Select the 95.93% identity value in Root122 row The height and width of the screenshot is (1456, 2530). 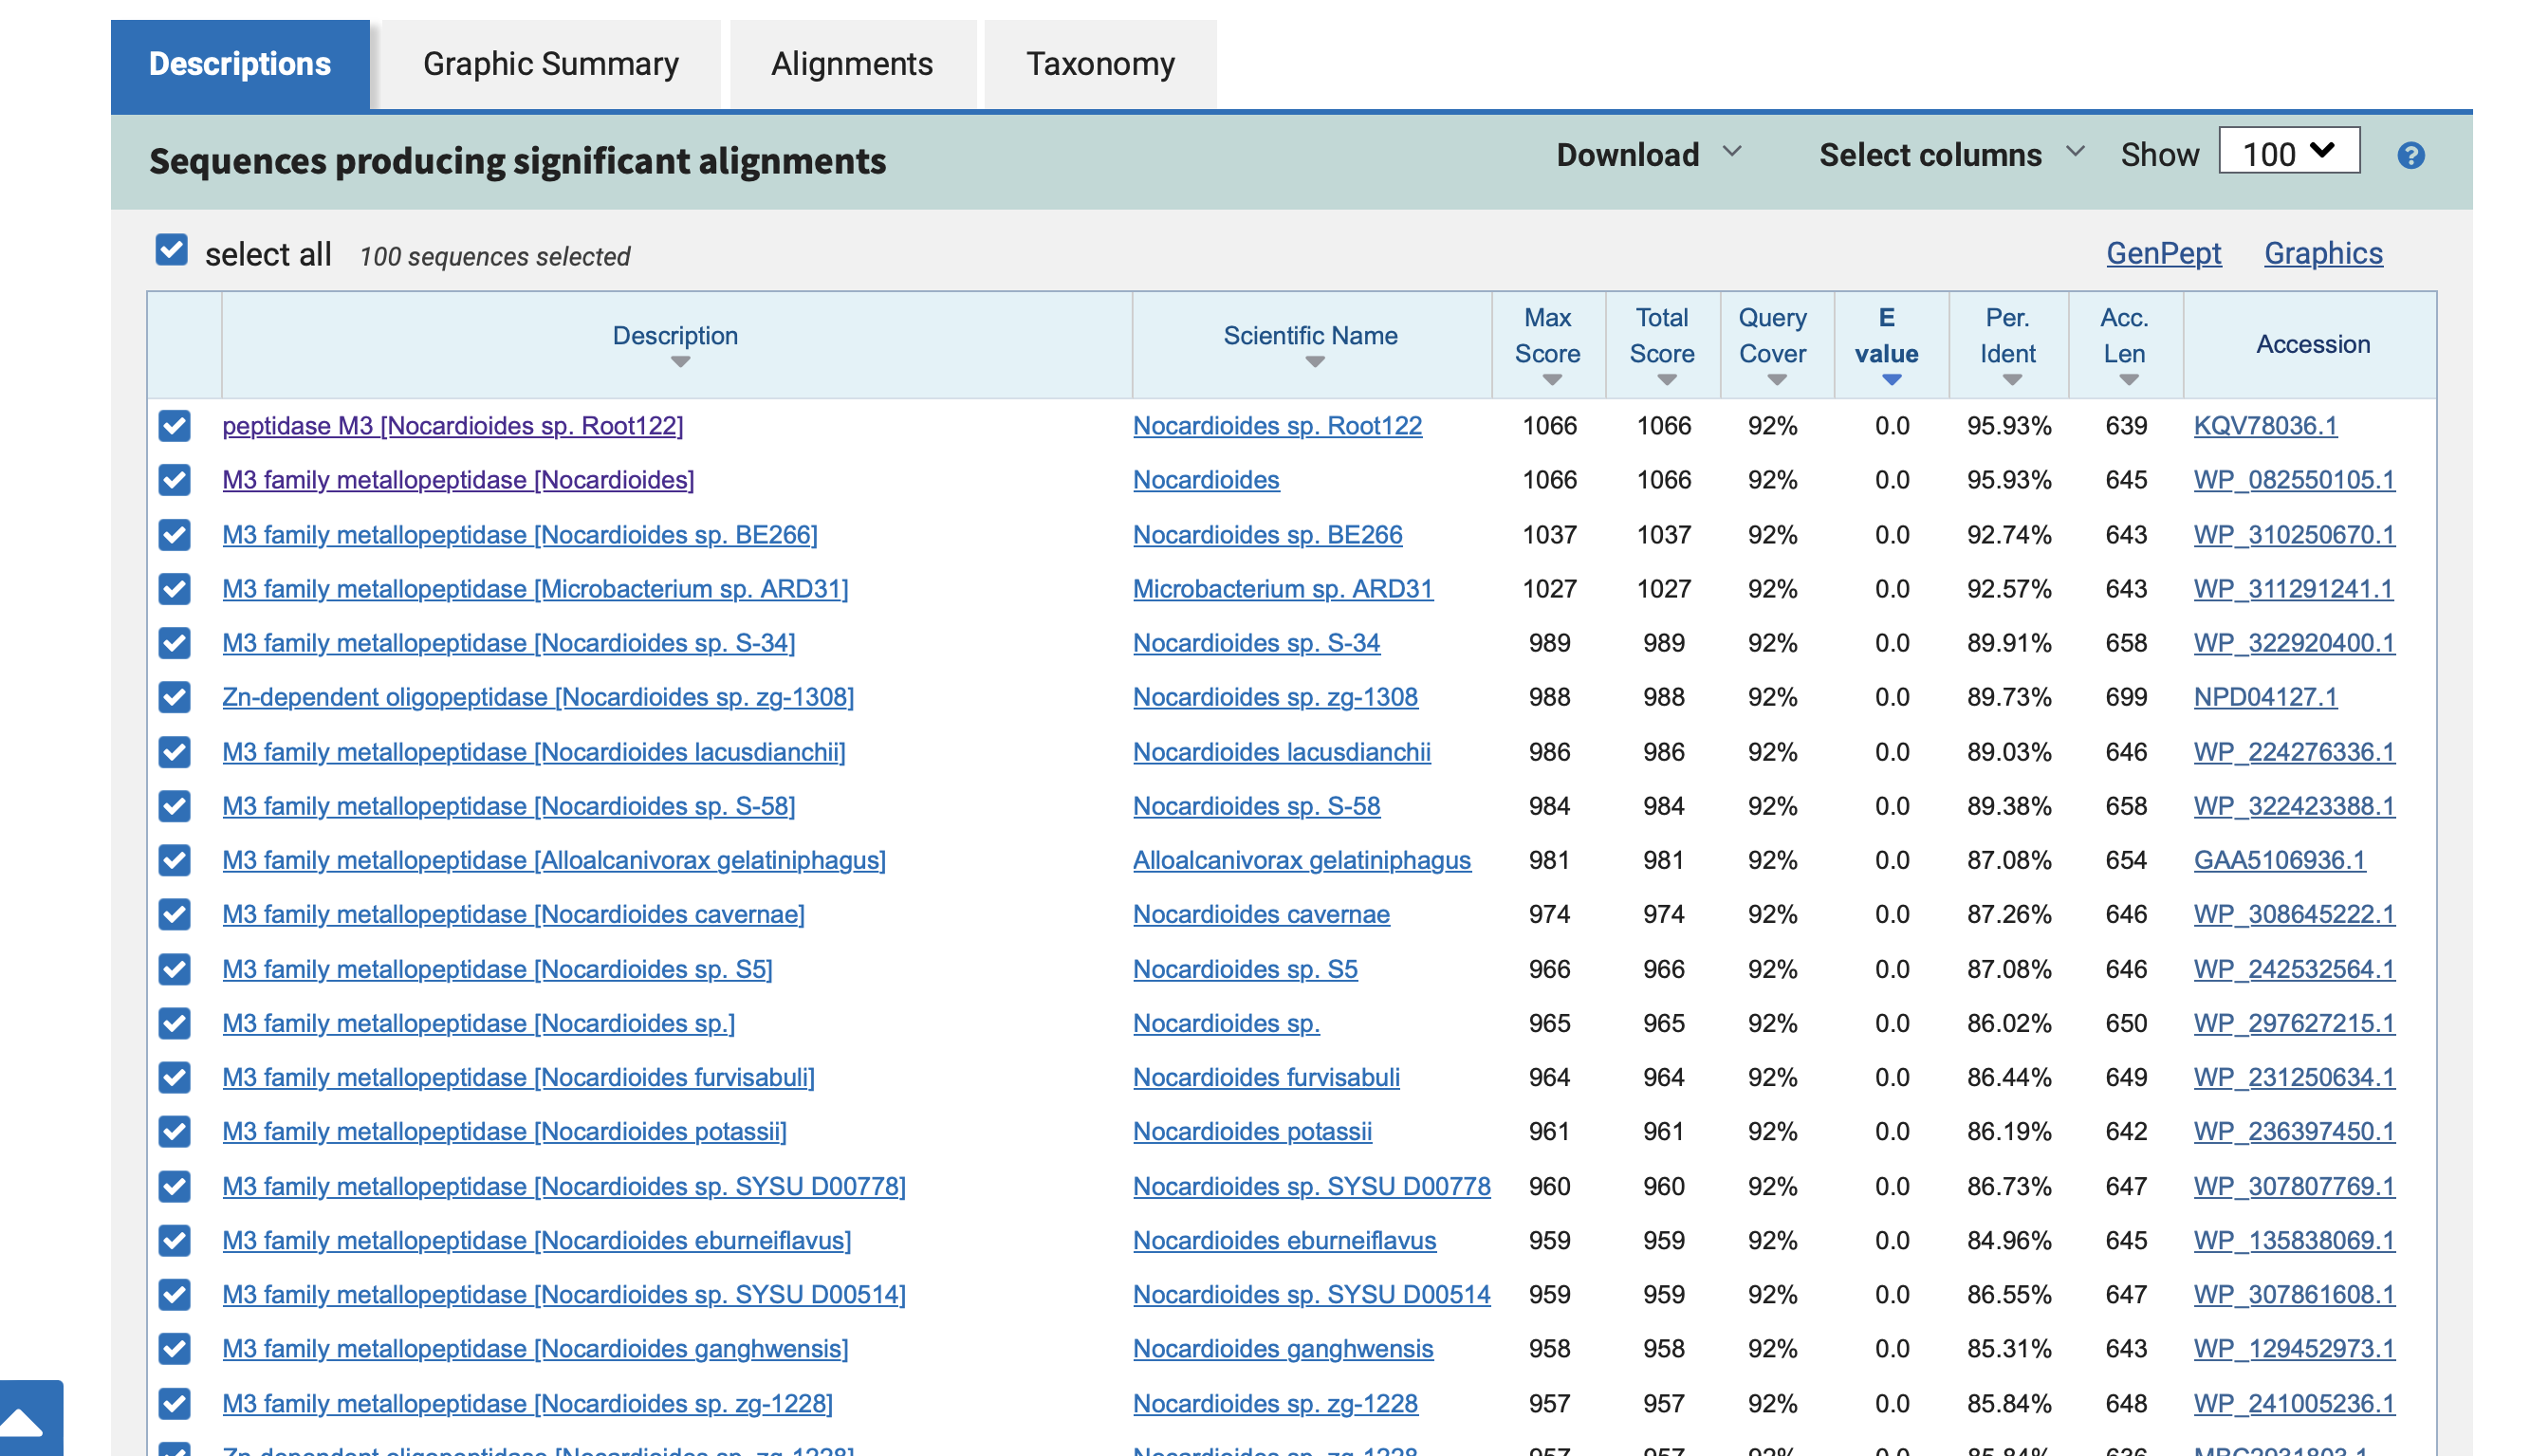(2009, 426)
